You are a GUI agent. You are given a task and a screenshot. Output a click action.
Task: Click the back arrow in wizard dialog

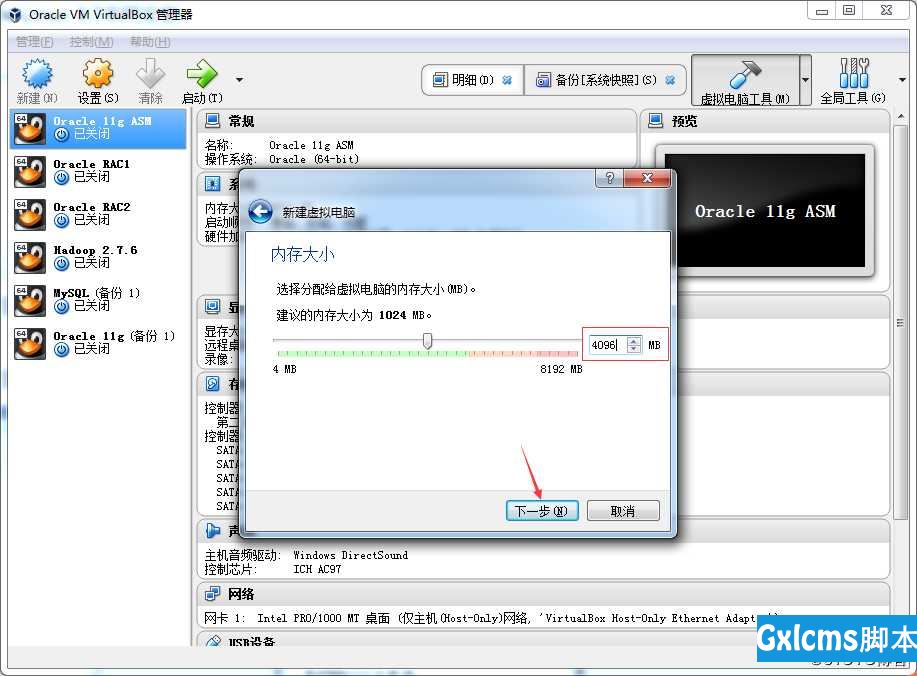tap(260, 212)
